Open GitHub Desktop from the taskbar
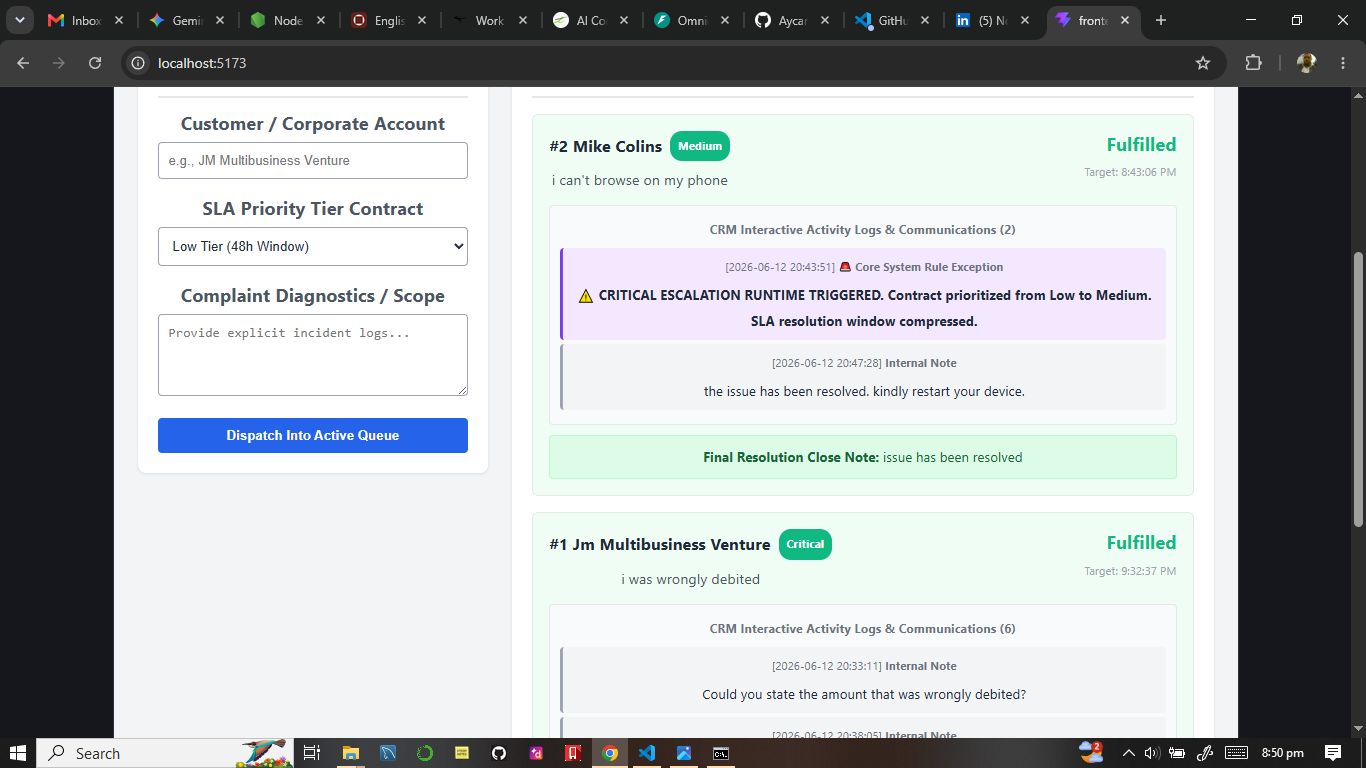 pos(498,753)
